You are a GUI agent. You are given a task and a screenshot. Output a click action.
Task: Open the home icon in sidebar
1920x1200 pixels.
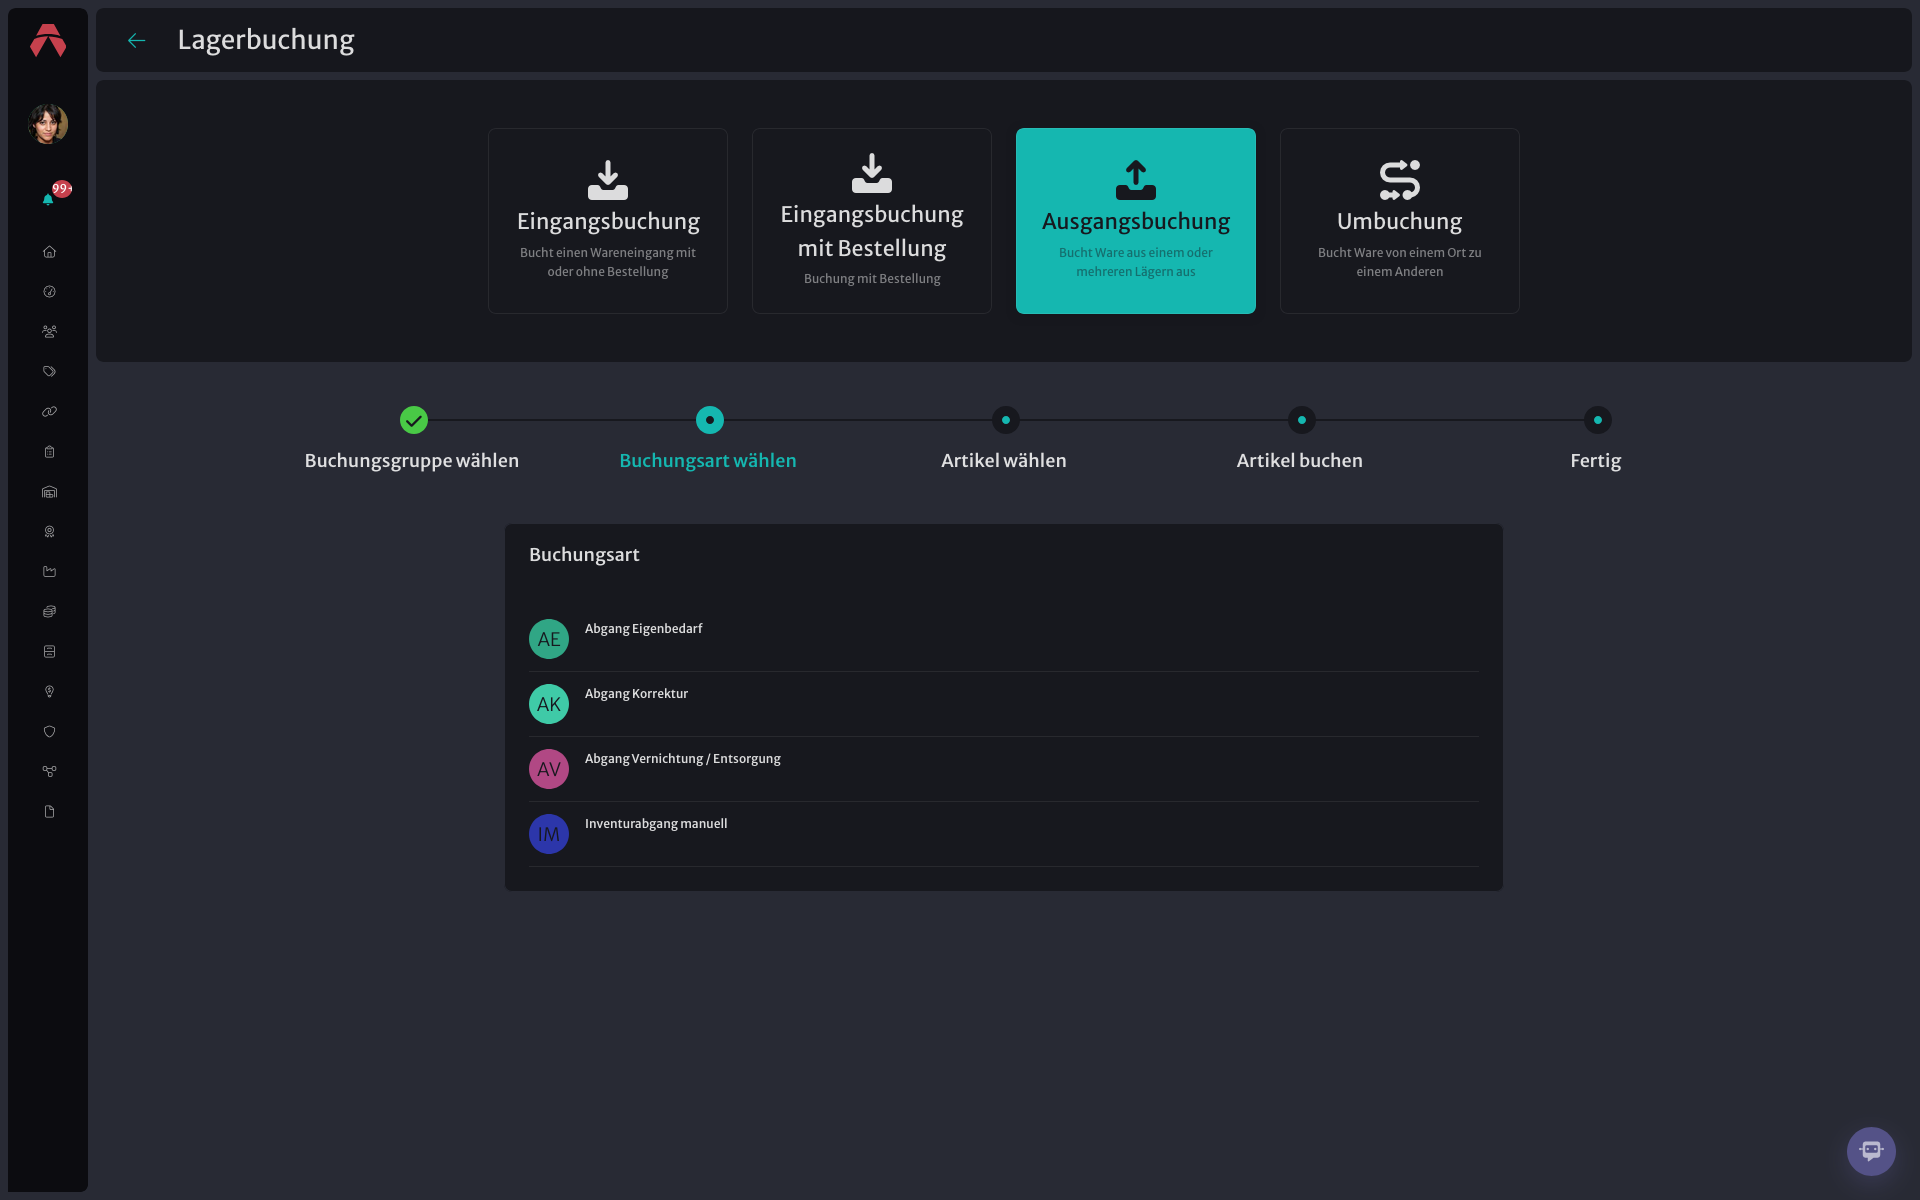pos(49,252)
